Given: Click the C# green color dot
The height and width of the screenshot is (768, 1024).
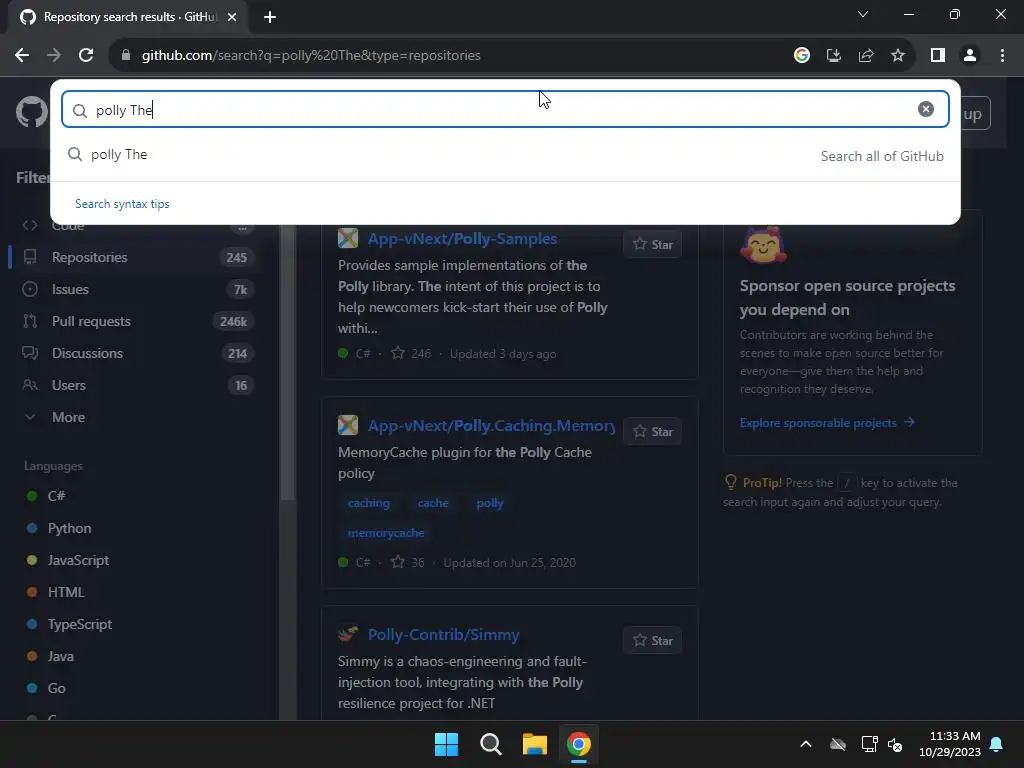Looking at the screenshot, I should tap(31, 496).
